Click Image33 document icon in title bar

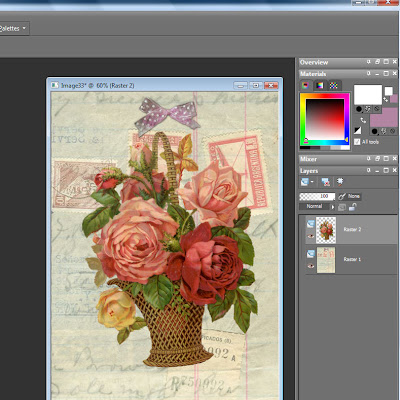[54, 85]
